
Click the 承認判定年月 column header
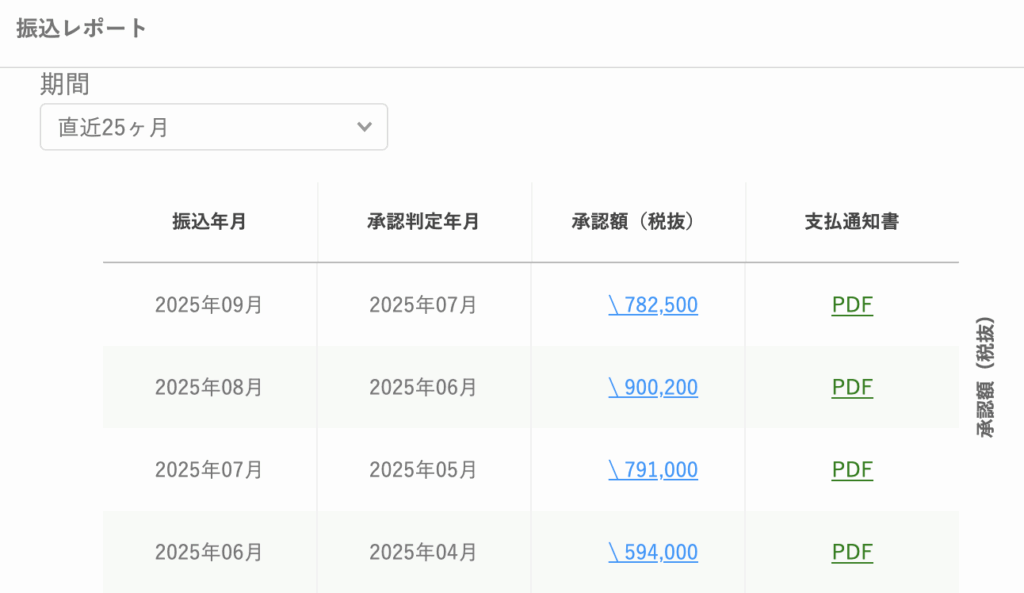pos(423,221)
